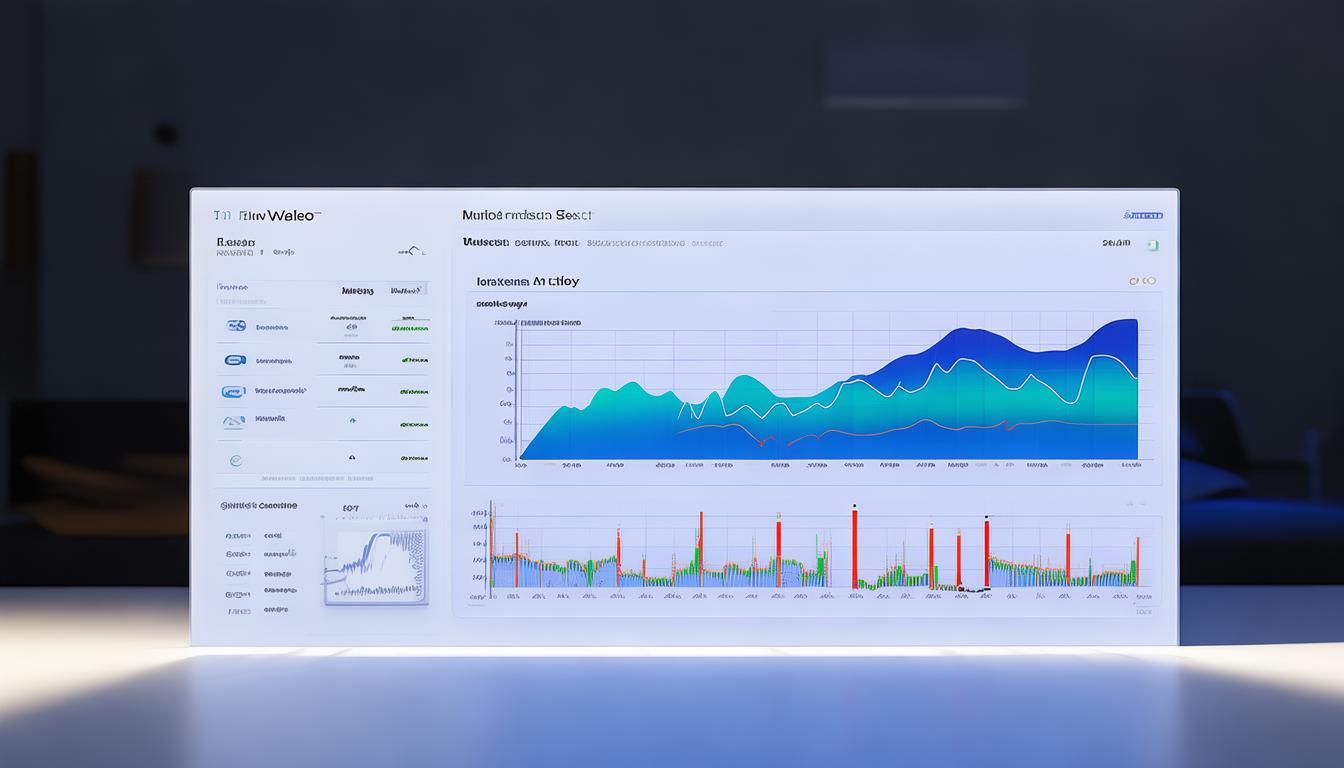The width and height of the screenshot is (1344, 768).
Task: Expand the up arrow in the fourth list row
Action: point(352,422)
